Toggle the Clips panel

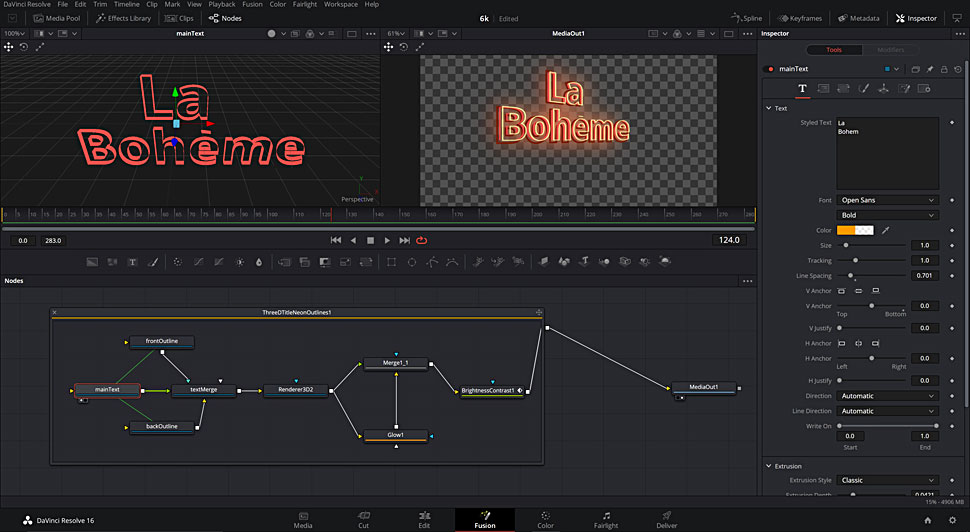[x=179, y=18]
